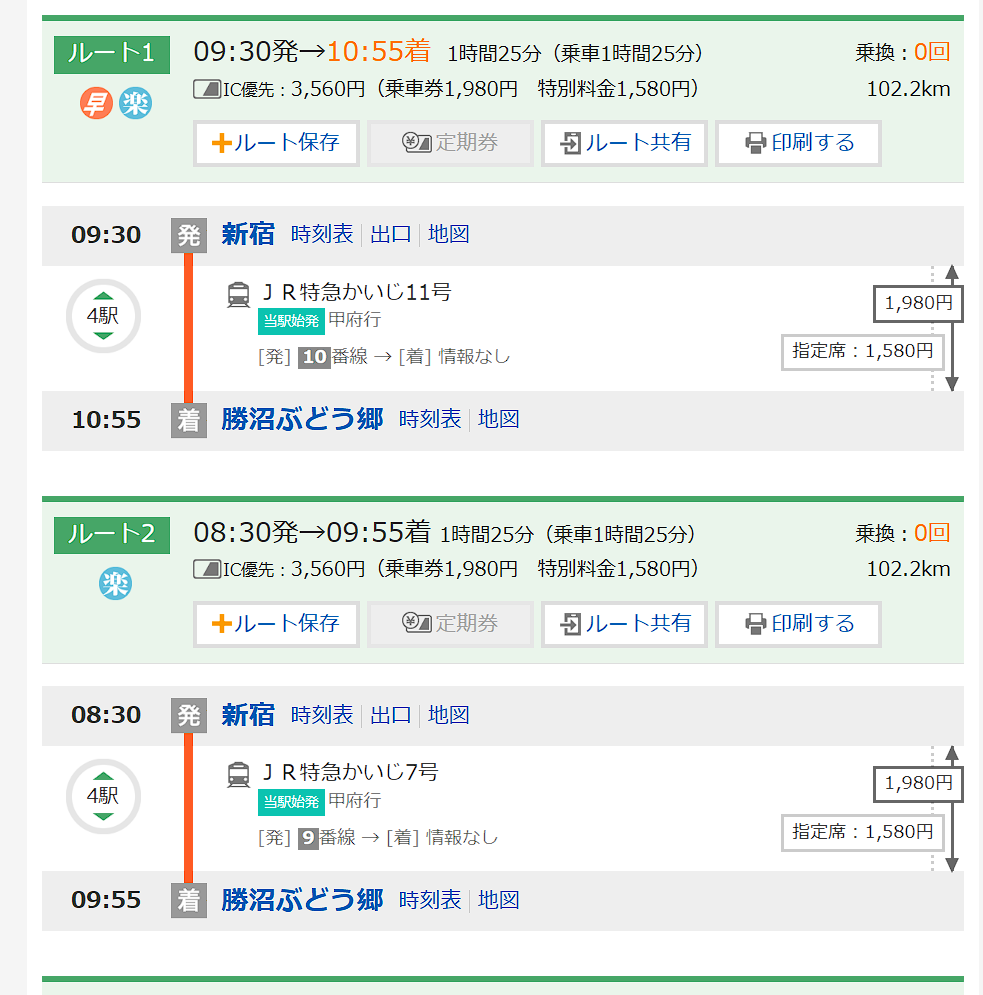Print Route 1 with 印刷する
Screen dimensions: 983x995
(x=798, y=143)
